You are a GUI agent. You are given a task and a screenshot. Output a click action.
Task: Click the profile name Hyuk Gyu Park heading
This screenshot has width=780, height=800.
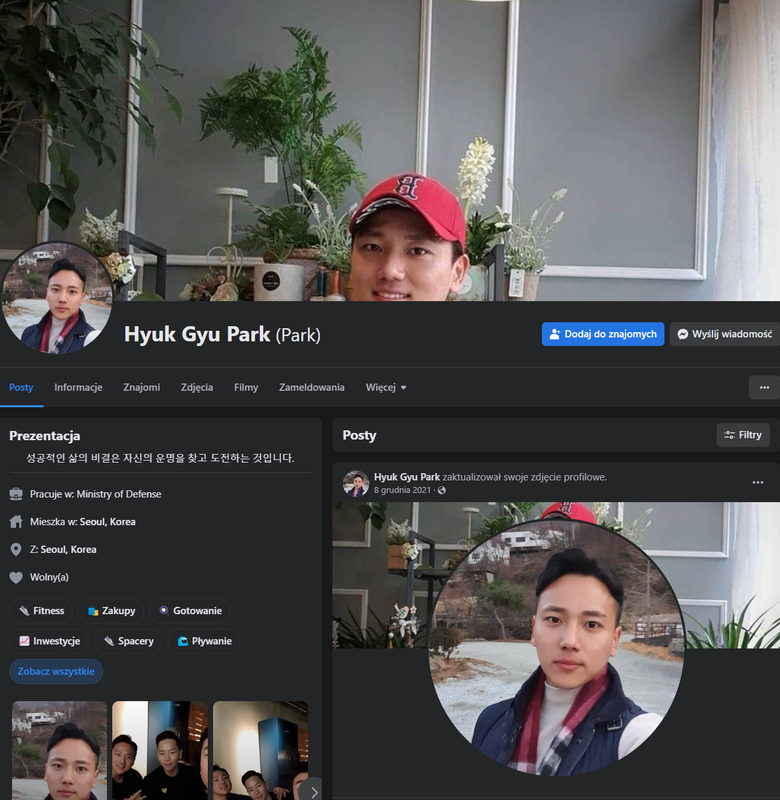pos(197,334)
